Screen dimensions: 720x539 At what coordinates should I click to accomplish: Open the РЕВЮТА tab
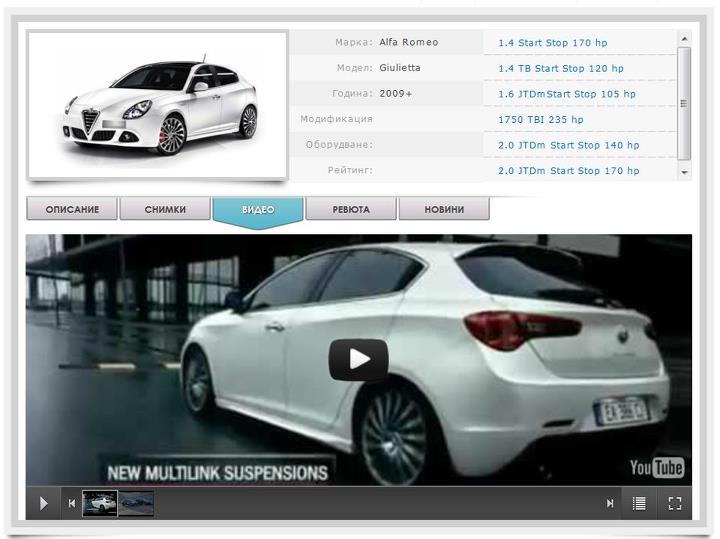click(x=351, y=209)
